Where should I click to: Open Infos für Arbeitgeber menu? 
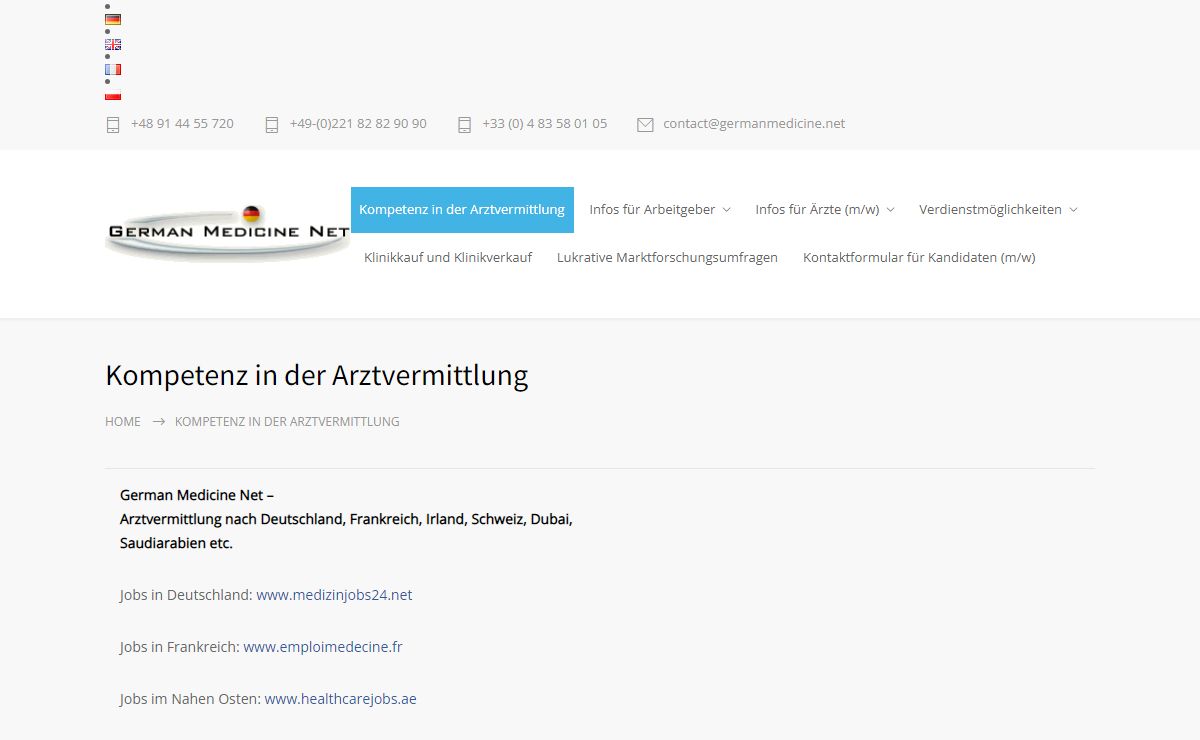click(652, 209)
